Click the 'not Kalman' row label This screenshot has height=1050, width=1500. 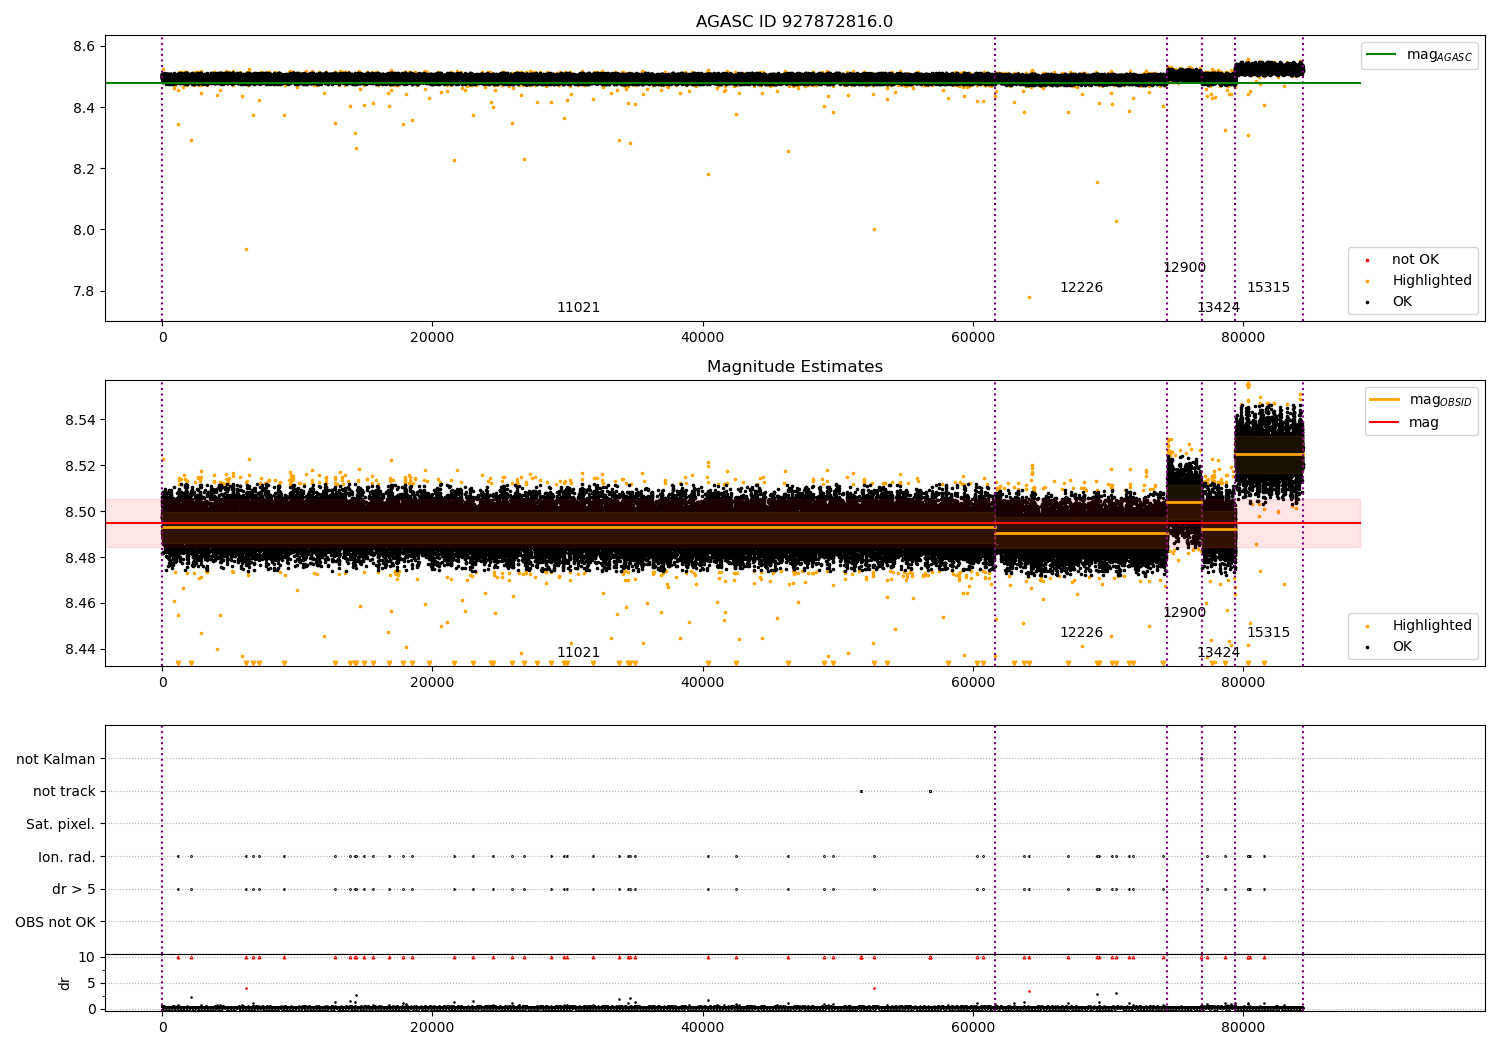click(56, 760)
